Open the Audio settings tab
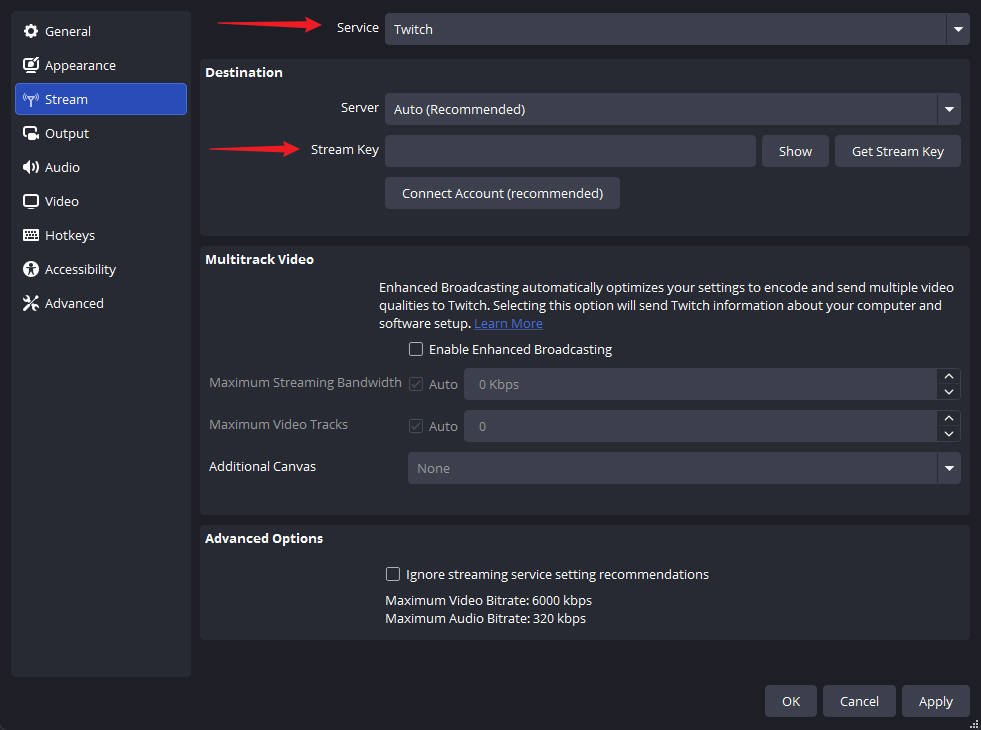 [101, 167]
